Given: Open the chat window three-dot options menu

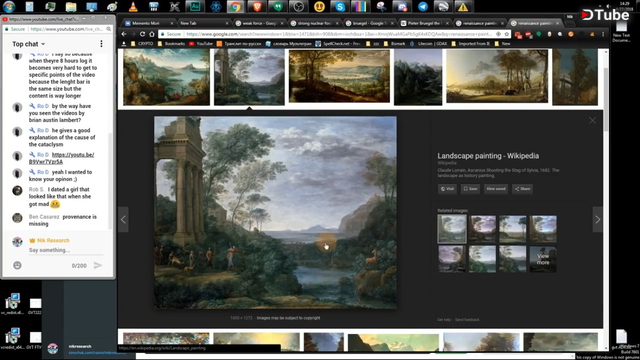Looking at the screenshot, I should [101, 44].
